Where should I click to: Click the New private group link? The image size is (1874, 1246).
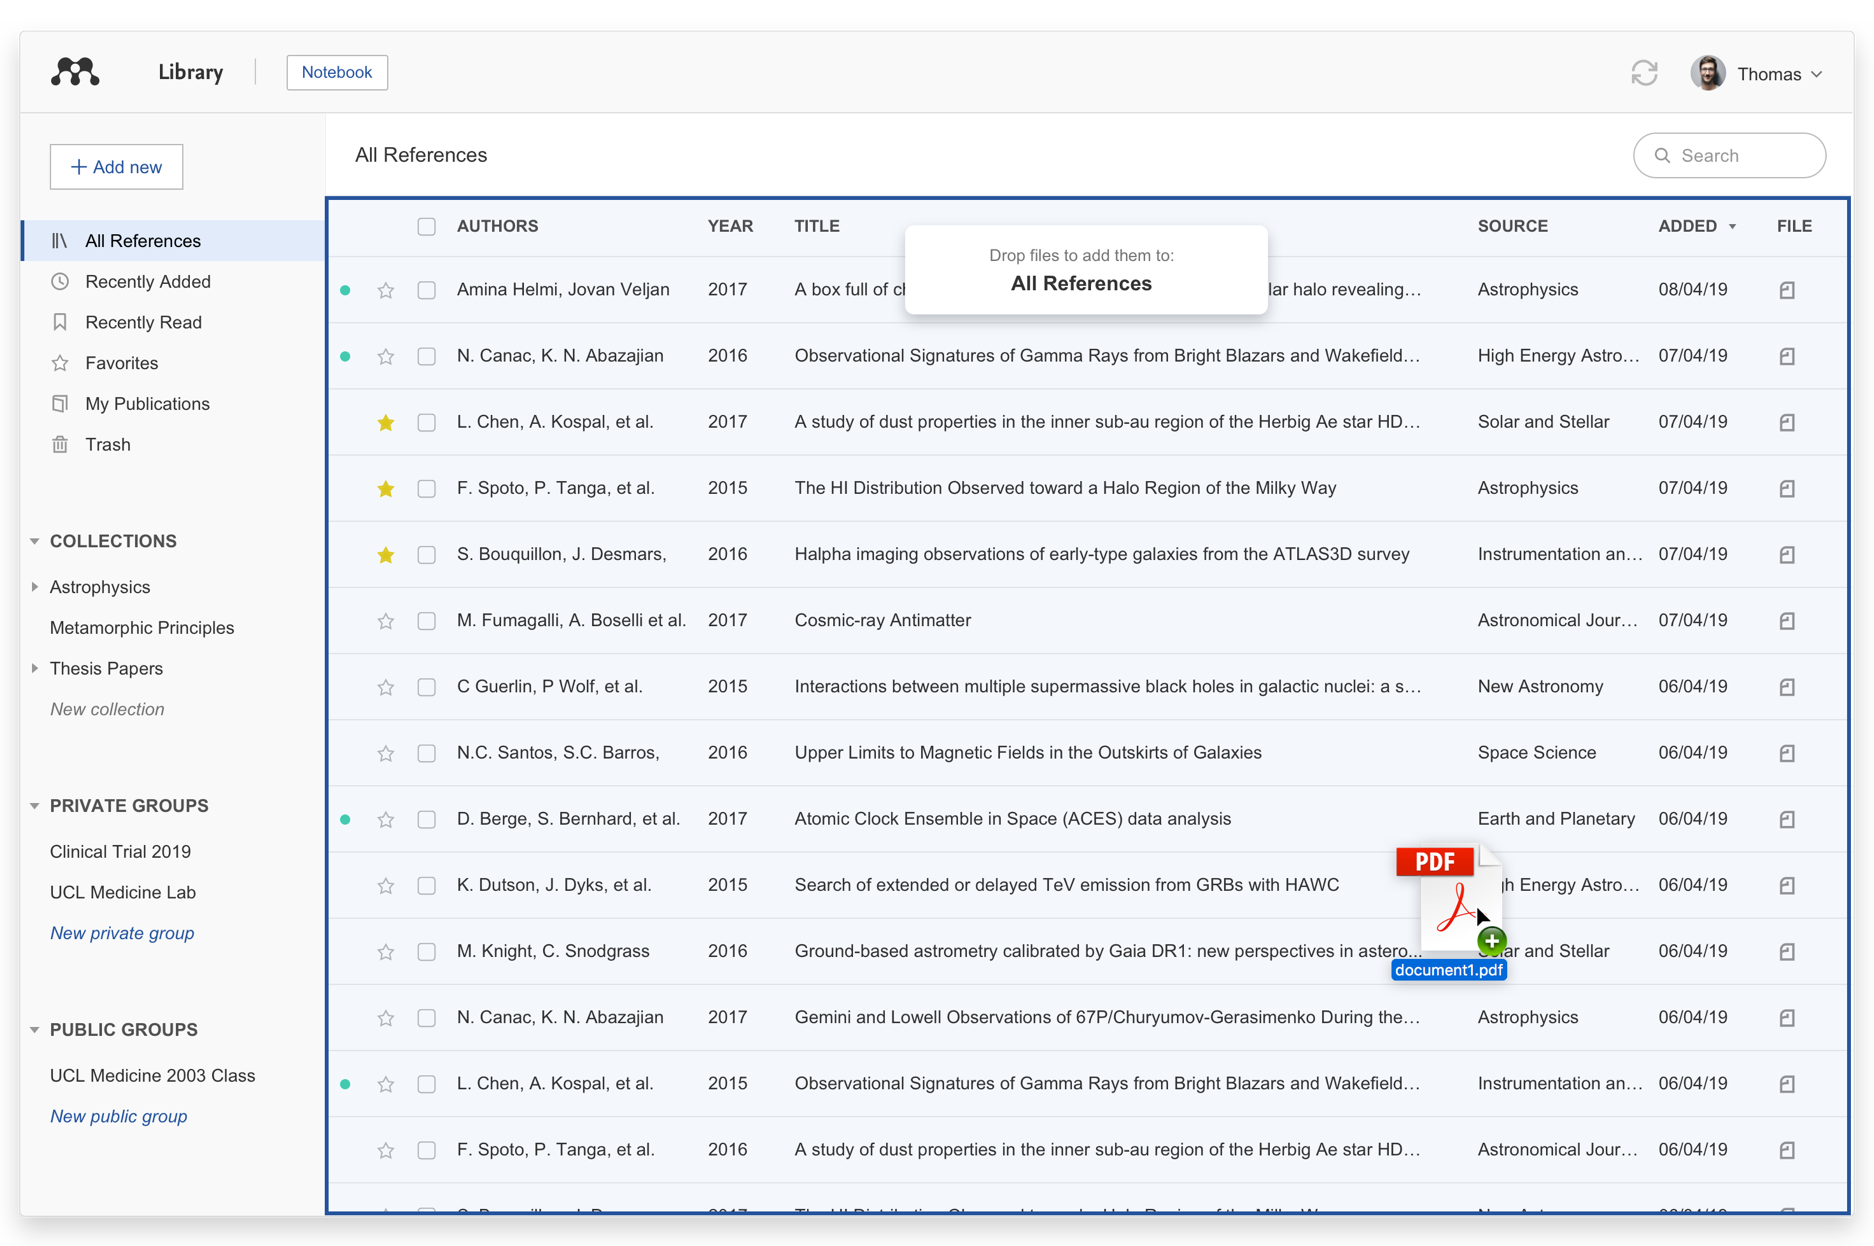click(122, 933)
